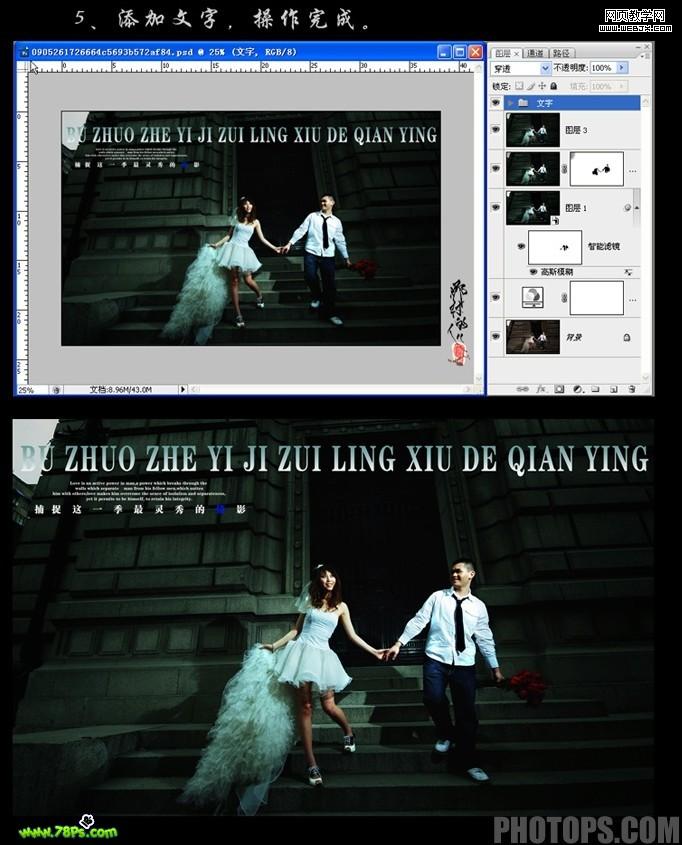The image size is (682, 845).
Task: Select the layer mask thumbnail with black spots
Action: pos(597,169)
